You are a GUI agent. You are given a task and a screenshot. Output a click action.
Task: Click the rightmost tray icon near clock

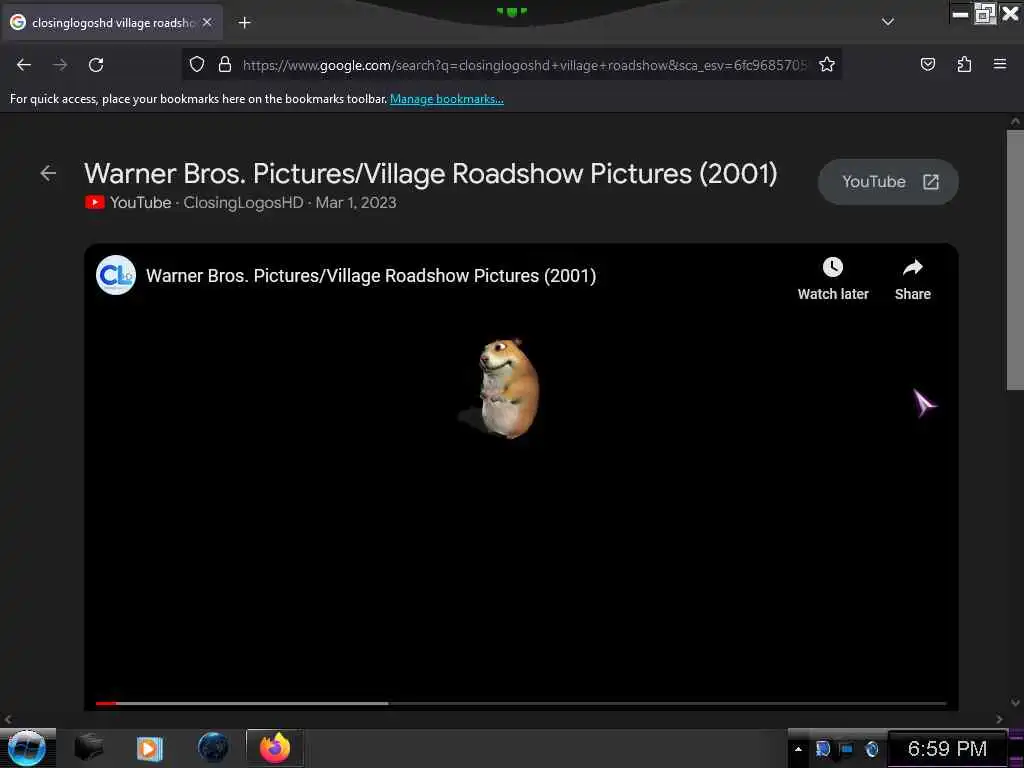(x=872, y=748)
